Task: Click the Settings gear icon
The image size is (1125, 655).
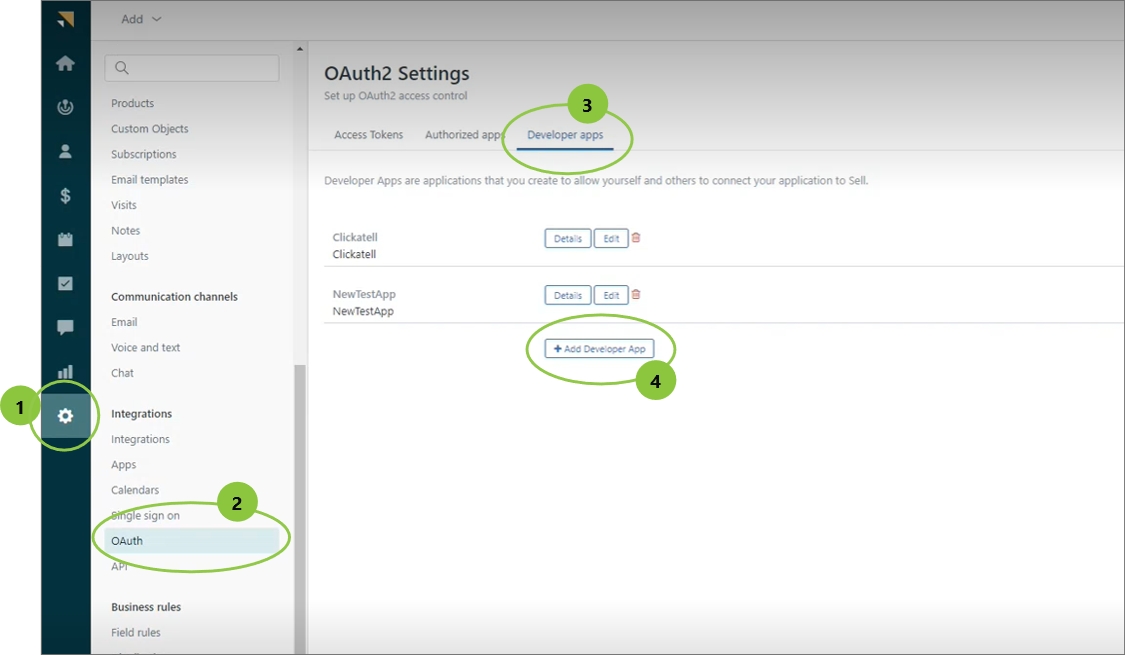Action: [x=65, y=416]
